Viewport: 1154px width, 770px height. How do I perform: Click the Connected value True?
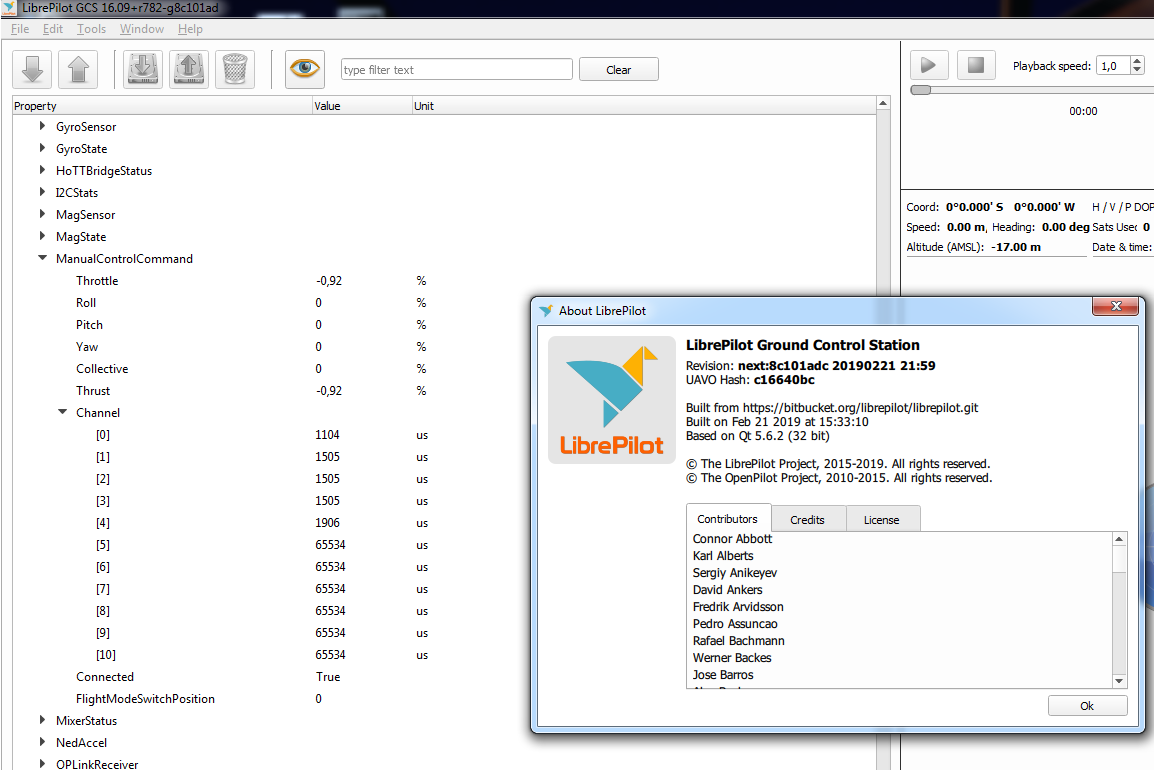pyautogui.click(x=328, y=677)
